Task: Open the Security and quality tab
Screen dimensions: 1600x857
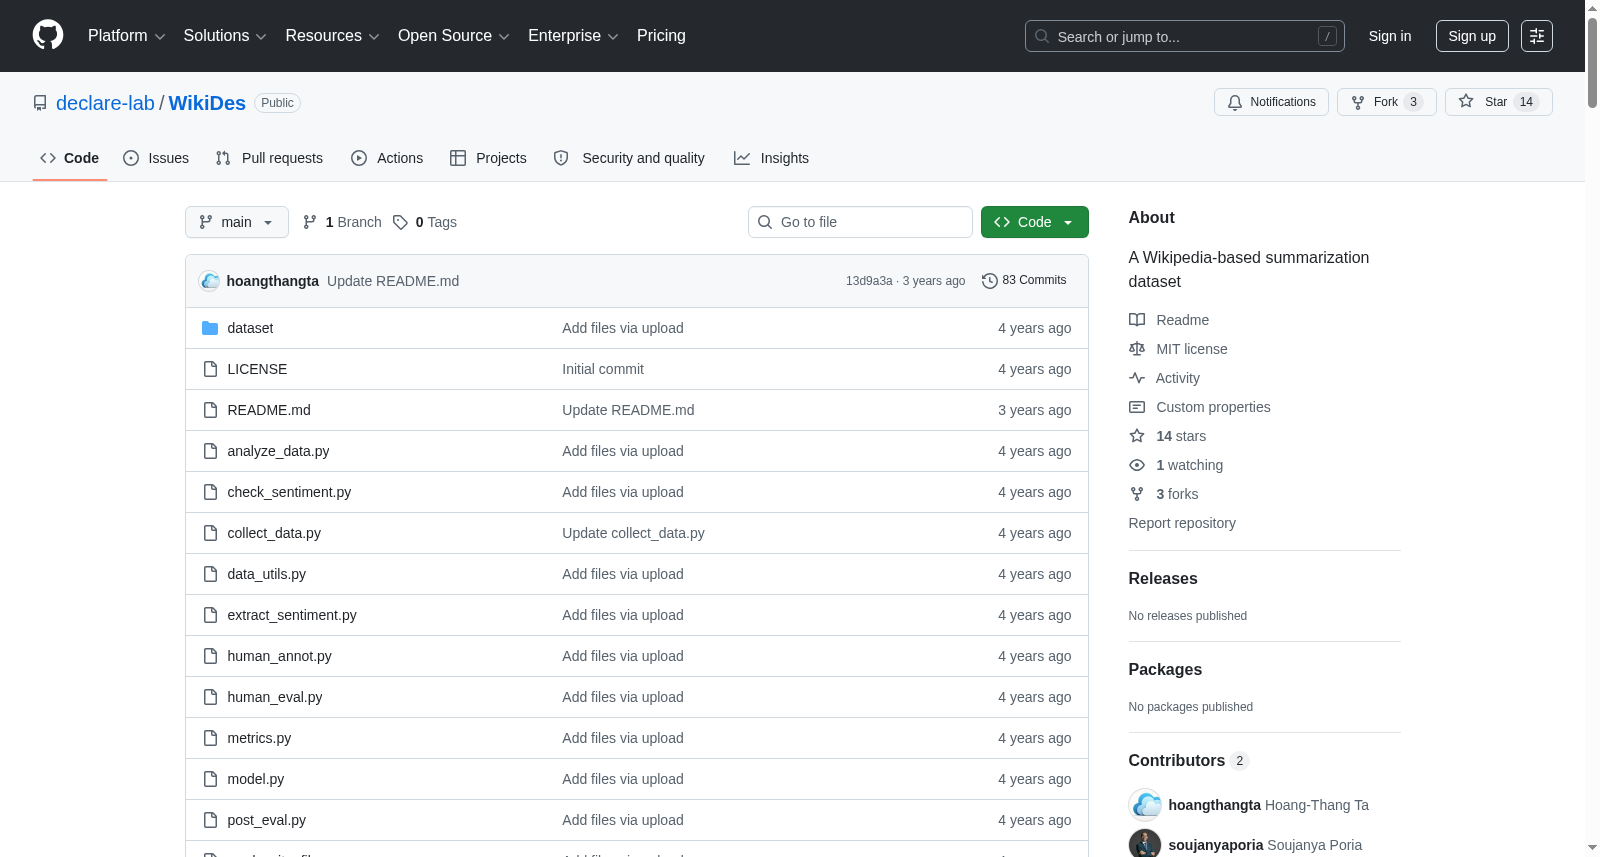Action: pos(629,158)
